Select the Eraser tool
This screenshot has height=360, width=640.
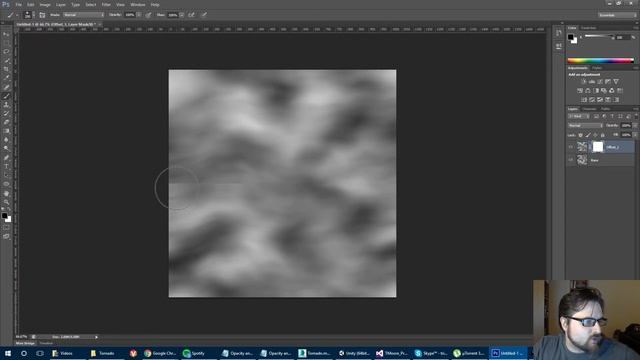pyautogui.click(x=7, y=122)
